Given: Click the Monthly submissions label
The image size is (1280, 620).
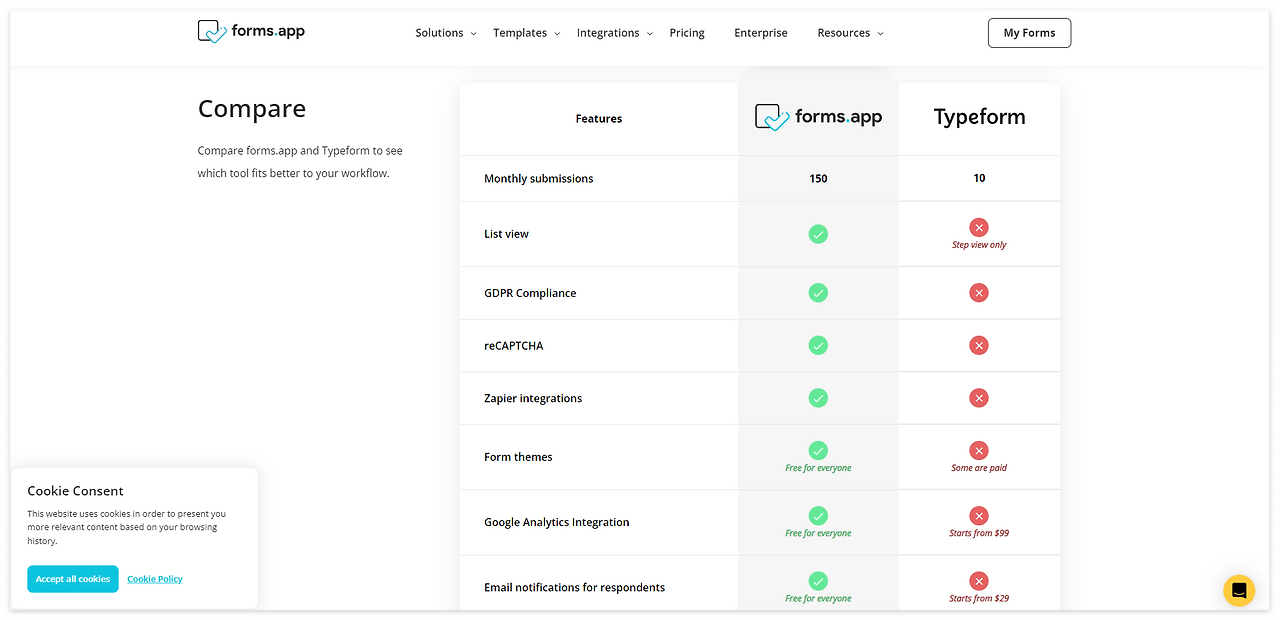Looking at the screenshot, I should (x=539, y=179).
